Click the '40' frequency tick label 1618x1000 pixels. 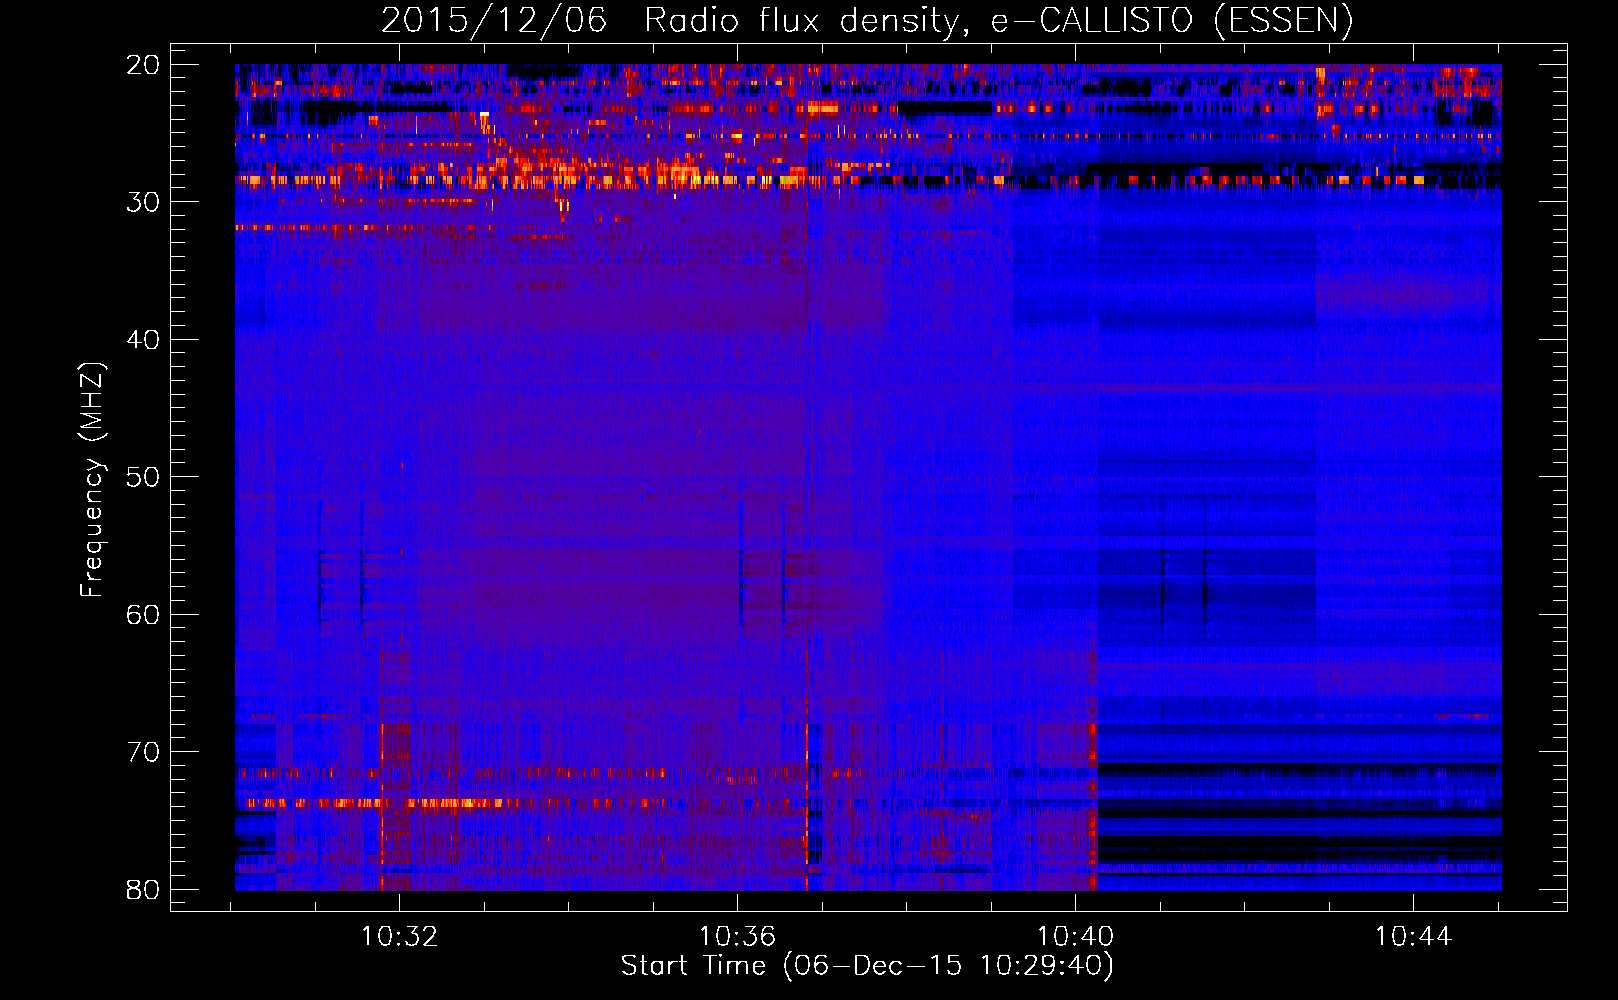[x=144, y=340]
